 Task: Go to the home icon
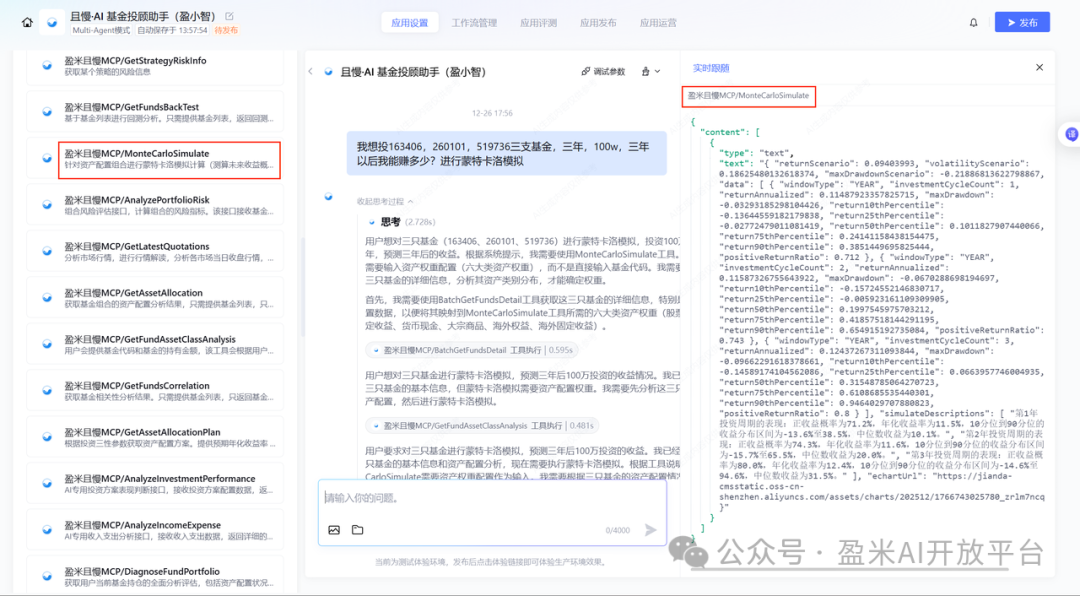tap(27, 22)
